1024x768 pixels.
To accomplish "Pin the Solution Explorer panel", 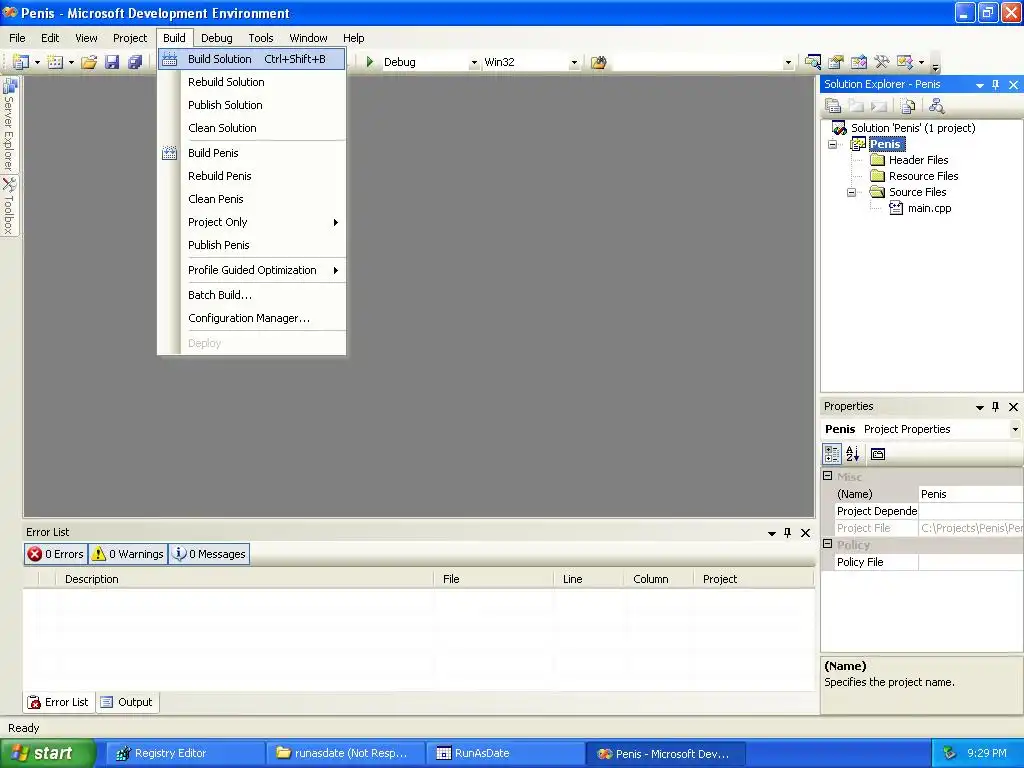I will pos(995,85).
